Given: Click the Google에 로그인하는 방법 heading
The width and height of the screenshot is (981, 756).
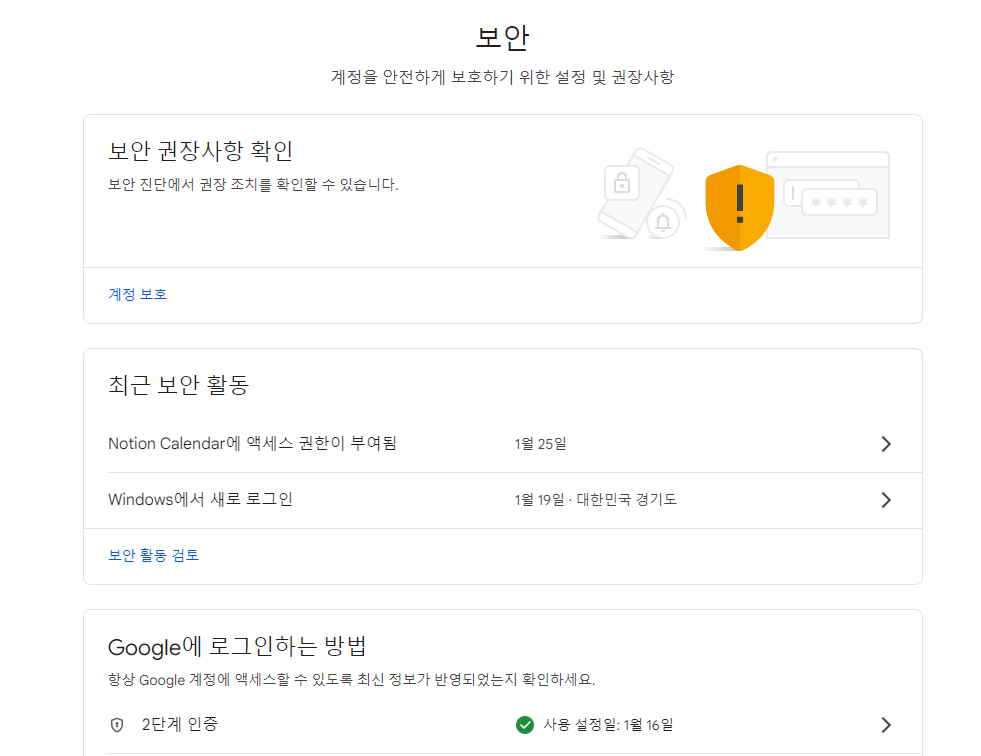Looking at the screenshot, I should (x=237, y=646).
